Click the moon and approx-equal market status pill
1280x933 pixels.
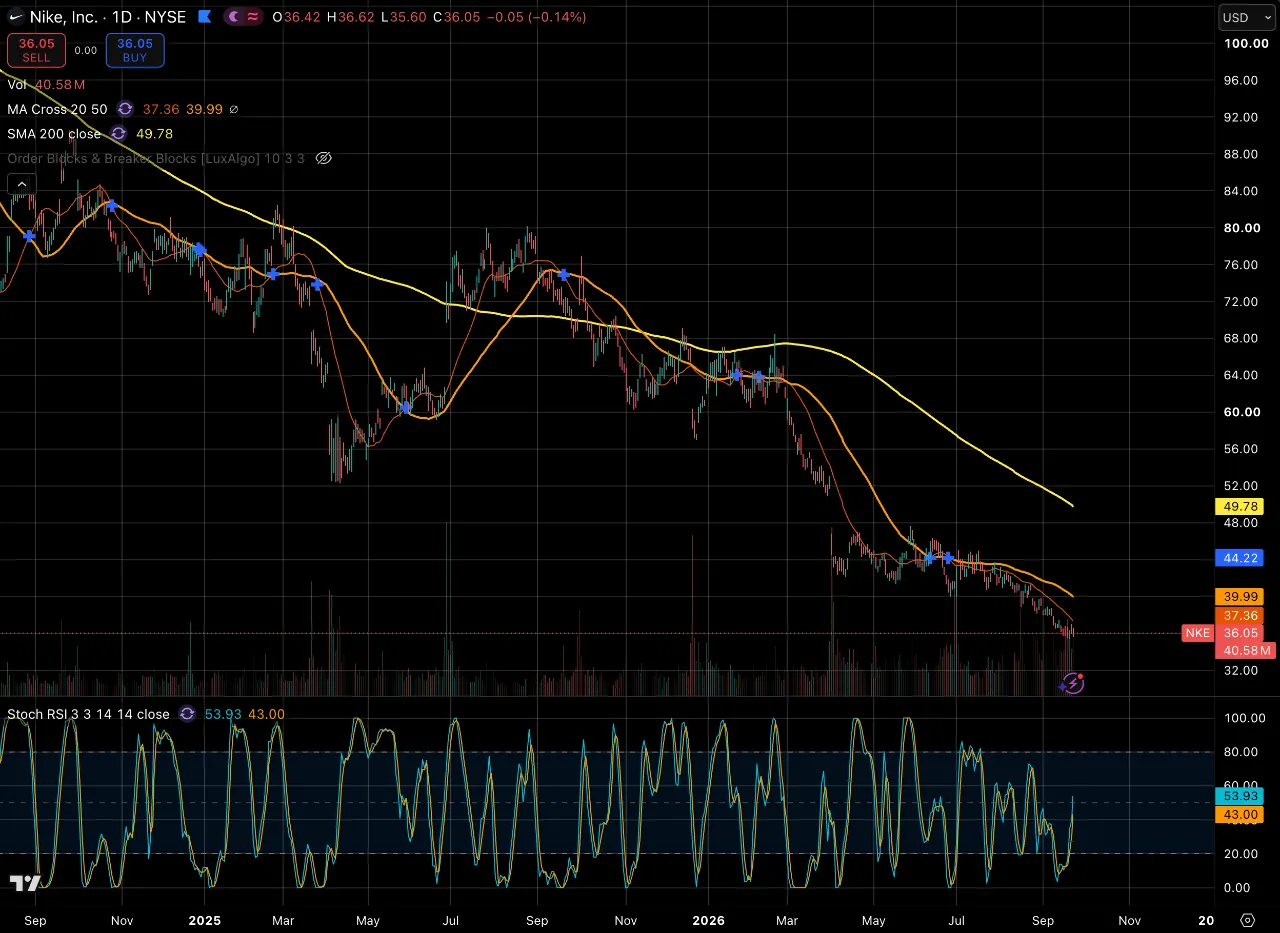pos(244,17)
